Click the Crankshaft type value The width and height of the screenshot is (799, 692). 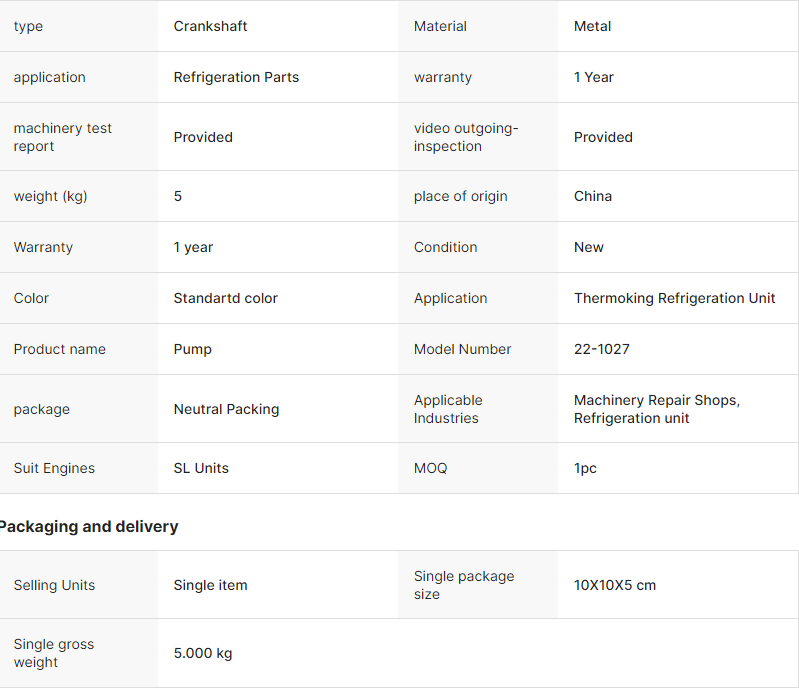[210, 26]
